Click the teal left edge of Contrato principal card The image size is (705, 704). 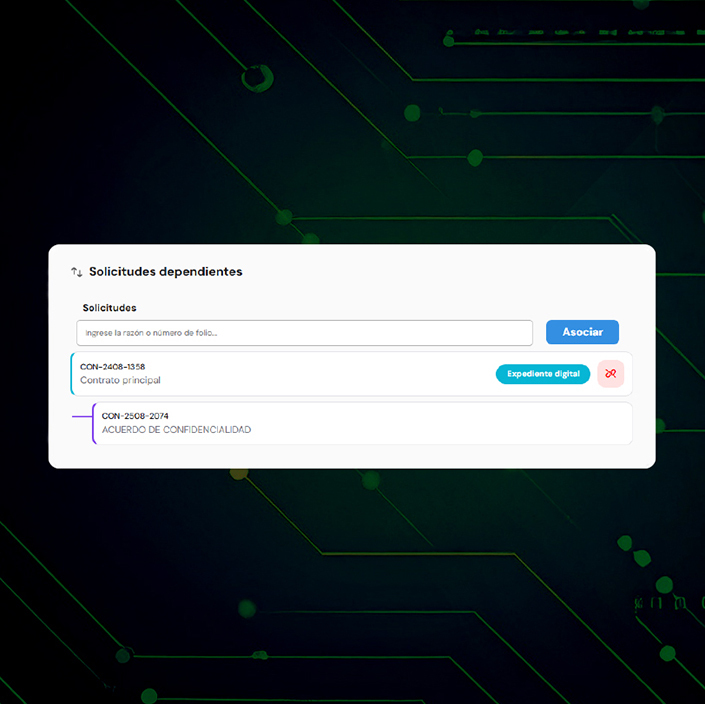click(x=72, y=374)
